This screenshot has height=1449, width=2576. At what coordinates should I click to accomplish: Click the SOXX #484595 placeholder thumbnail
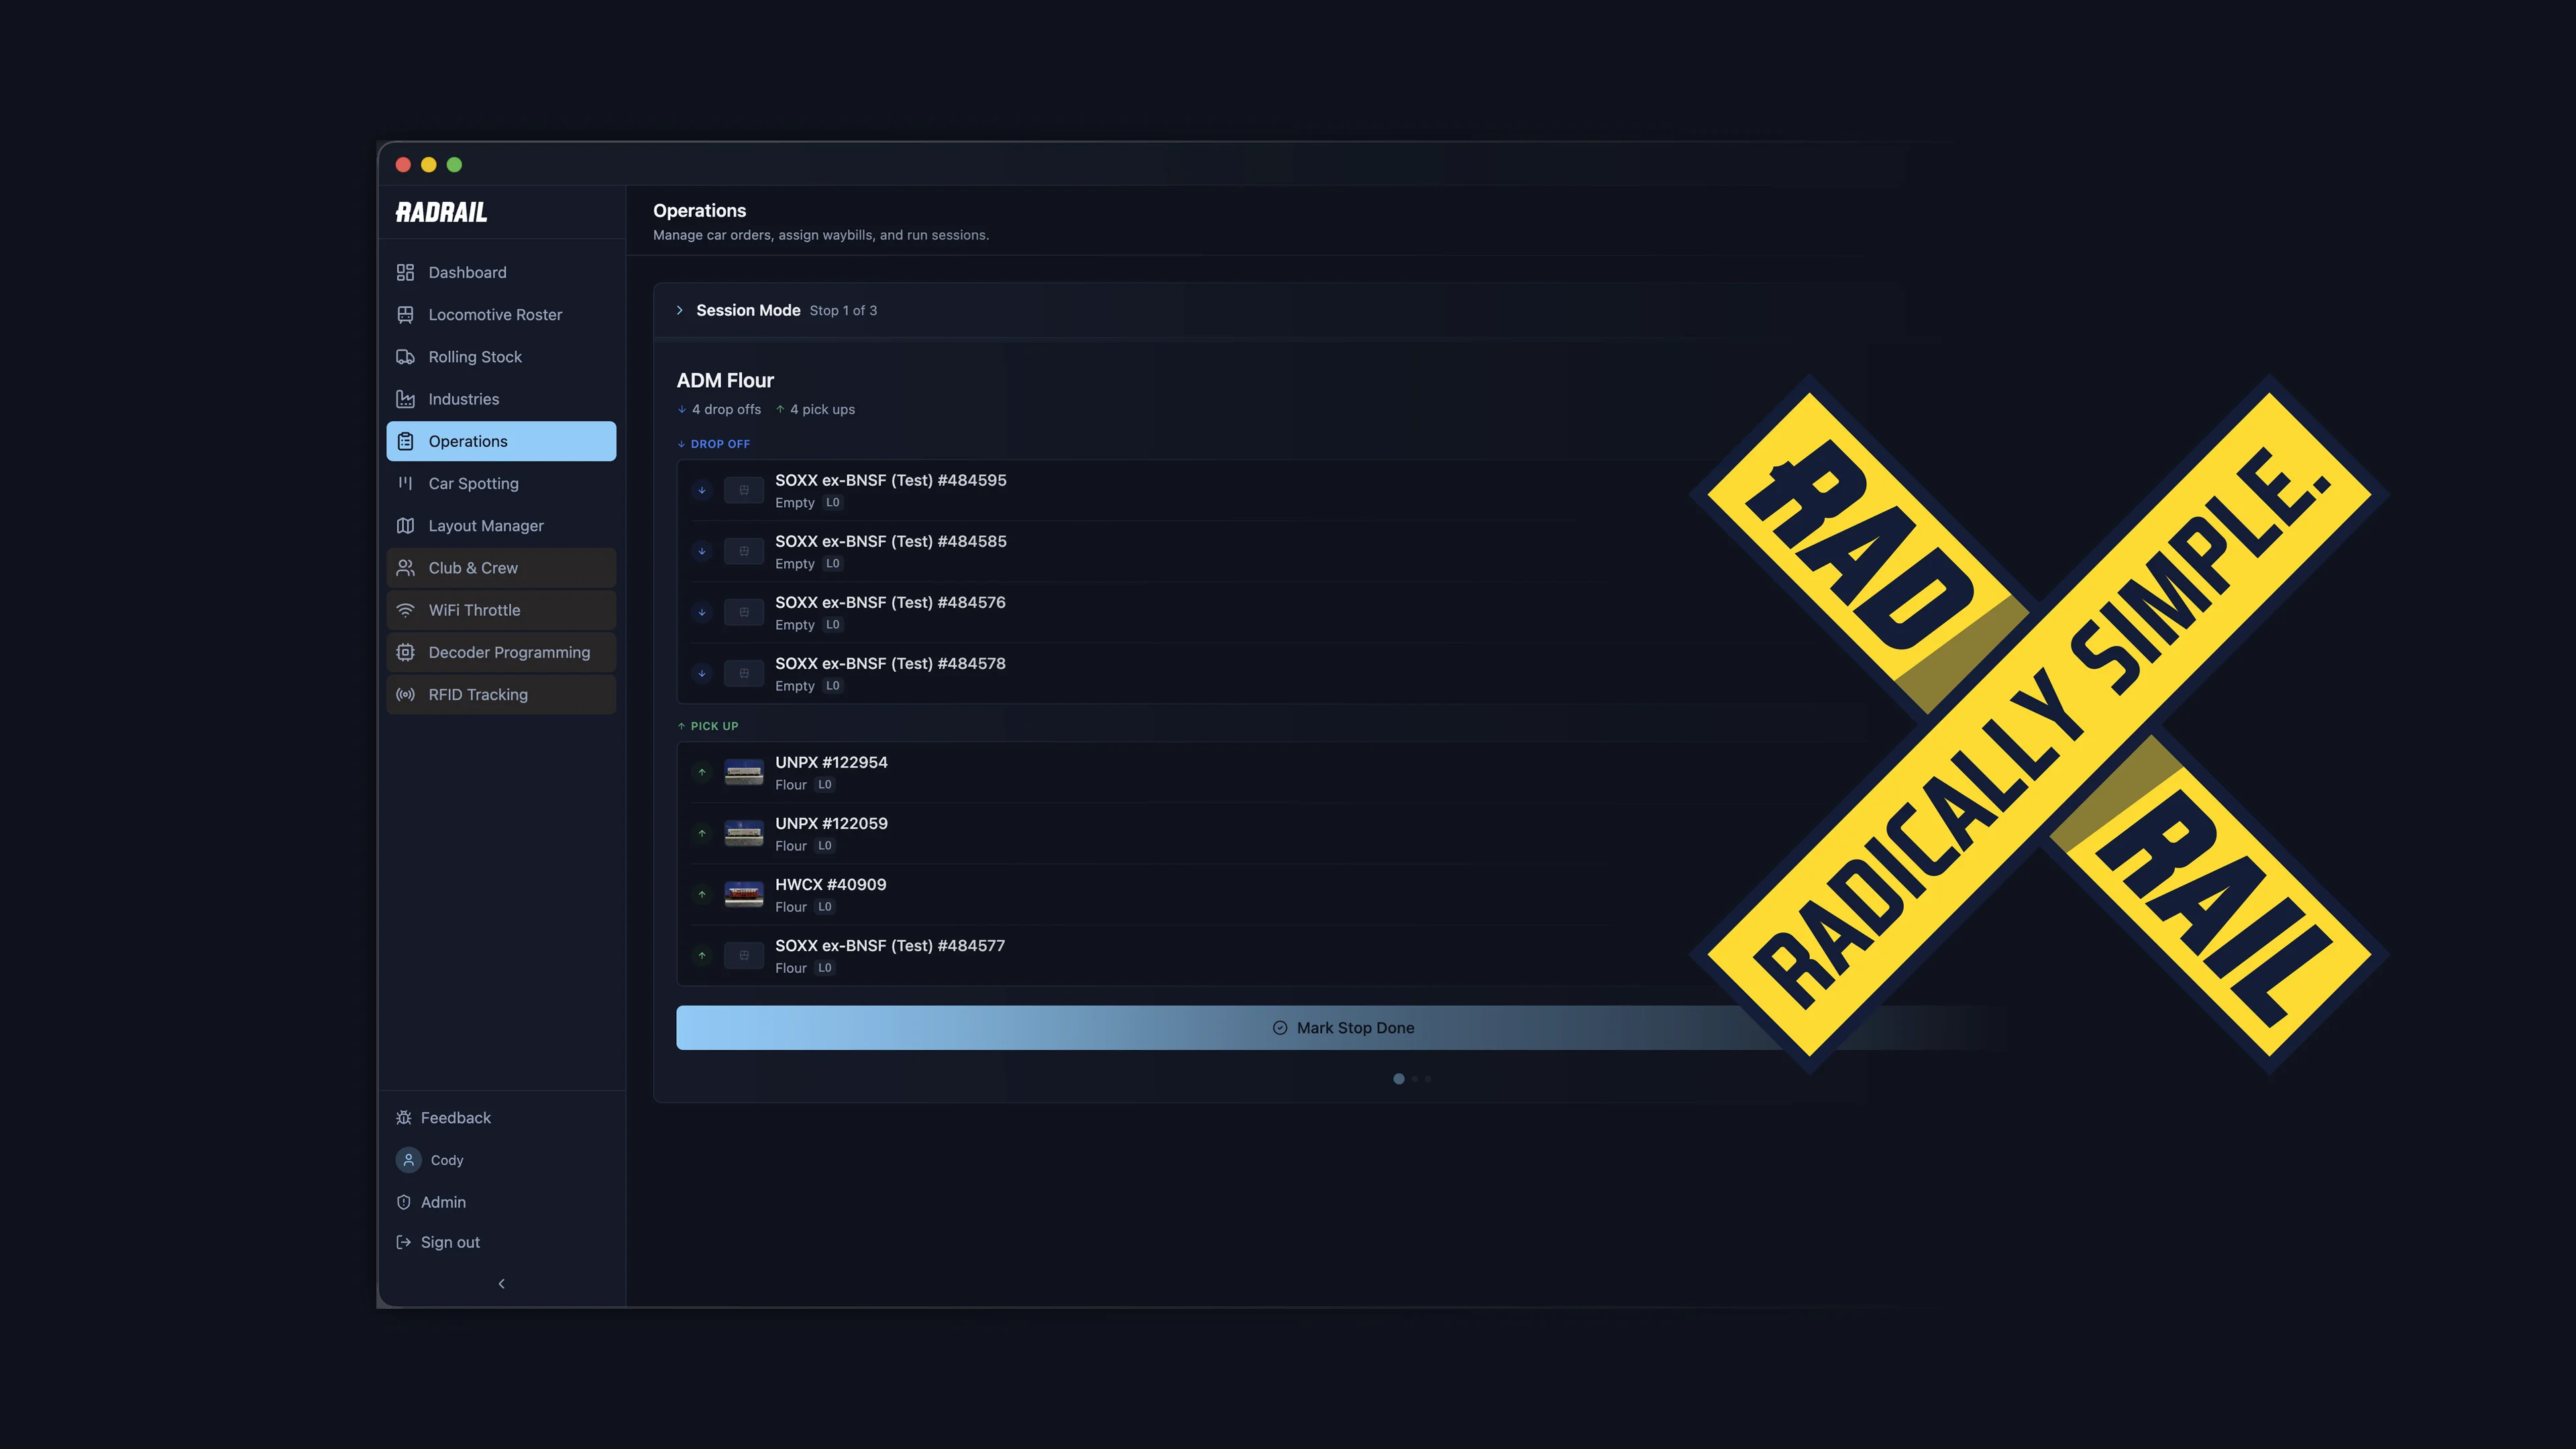[x=744, y=490]
